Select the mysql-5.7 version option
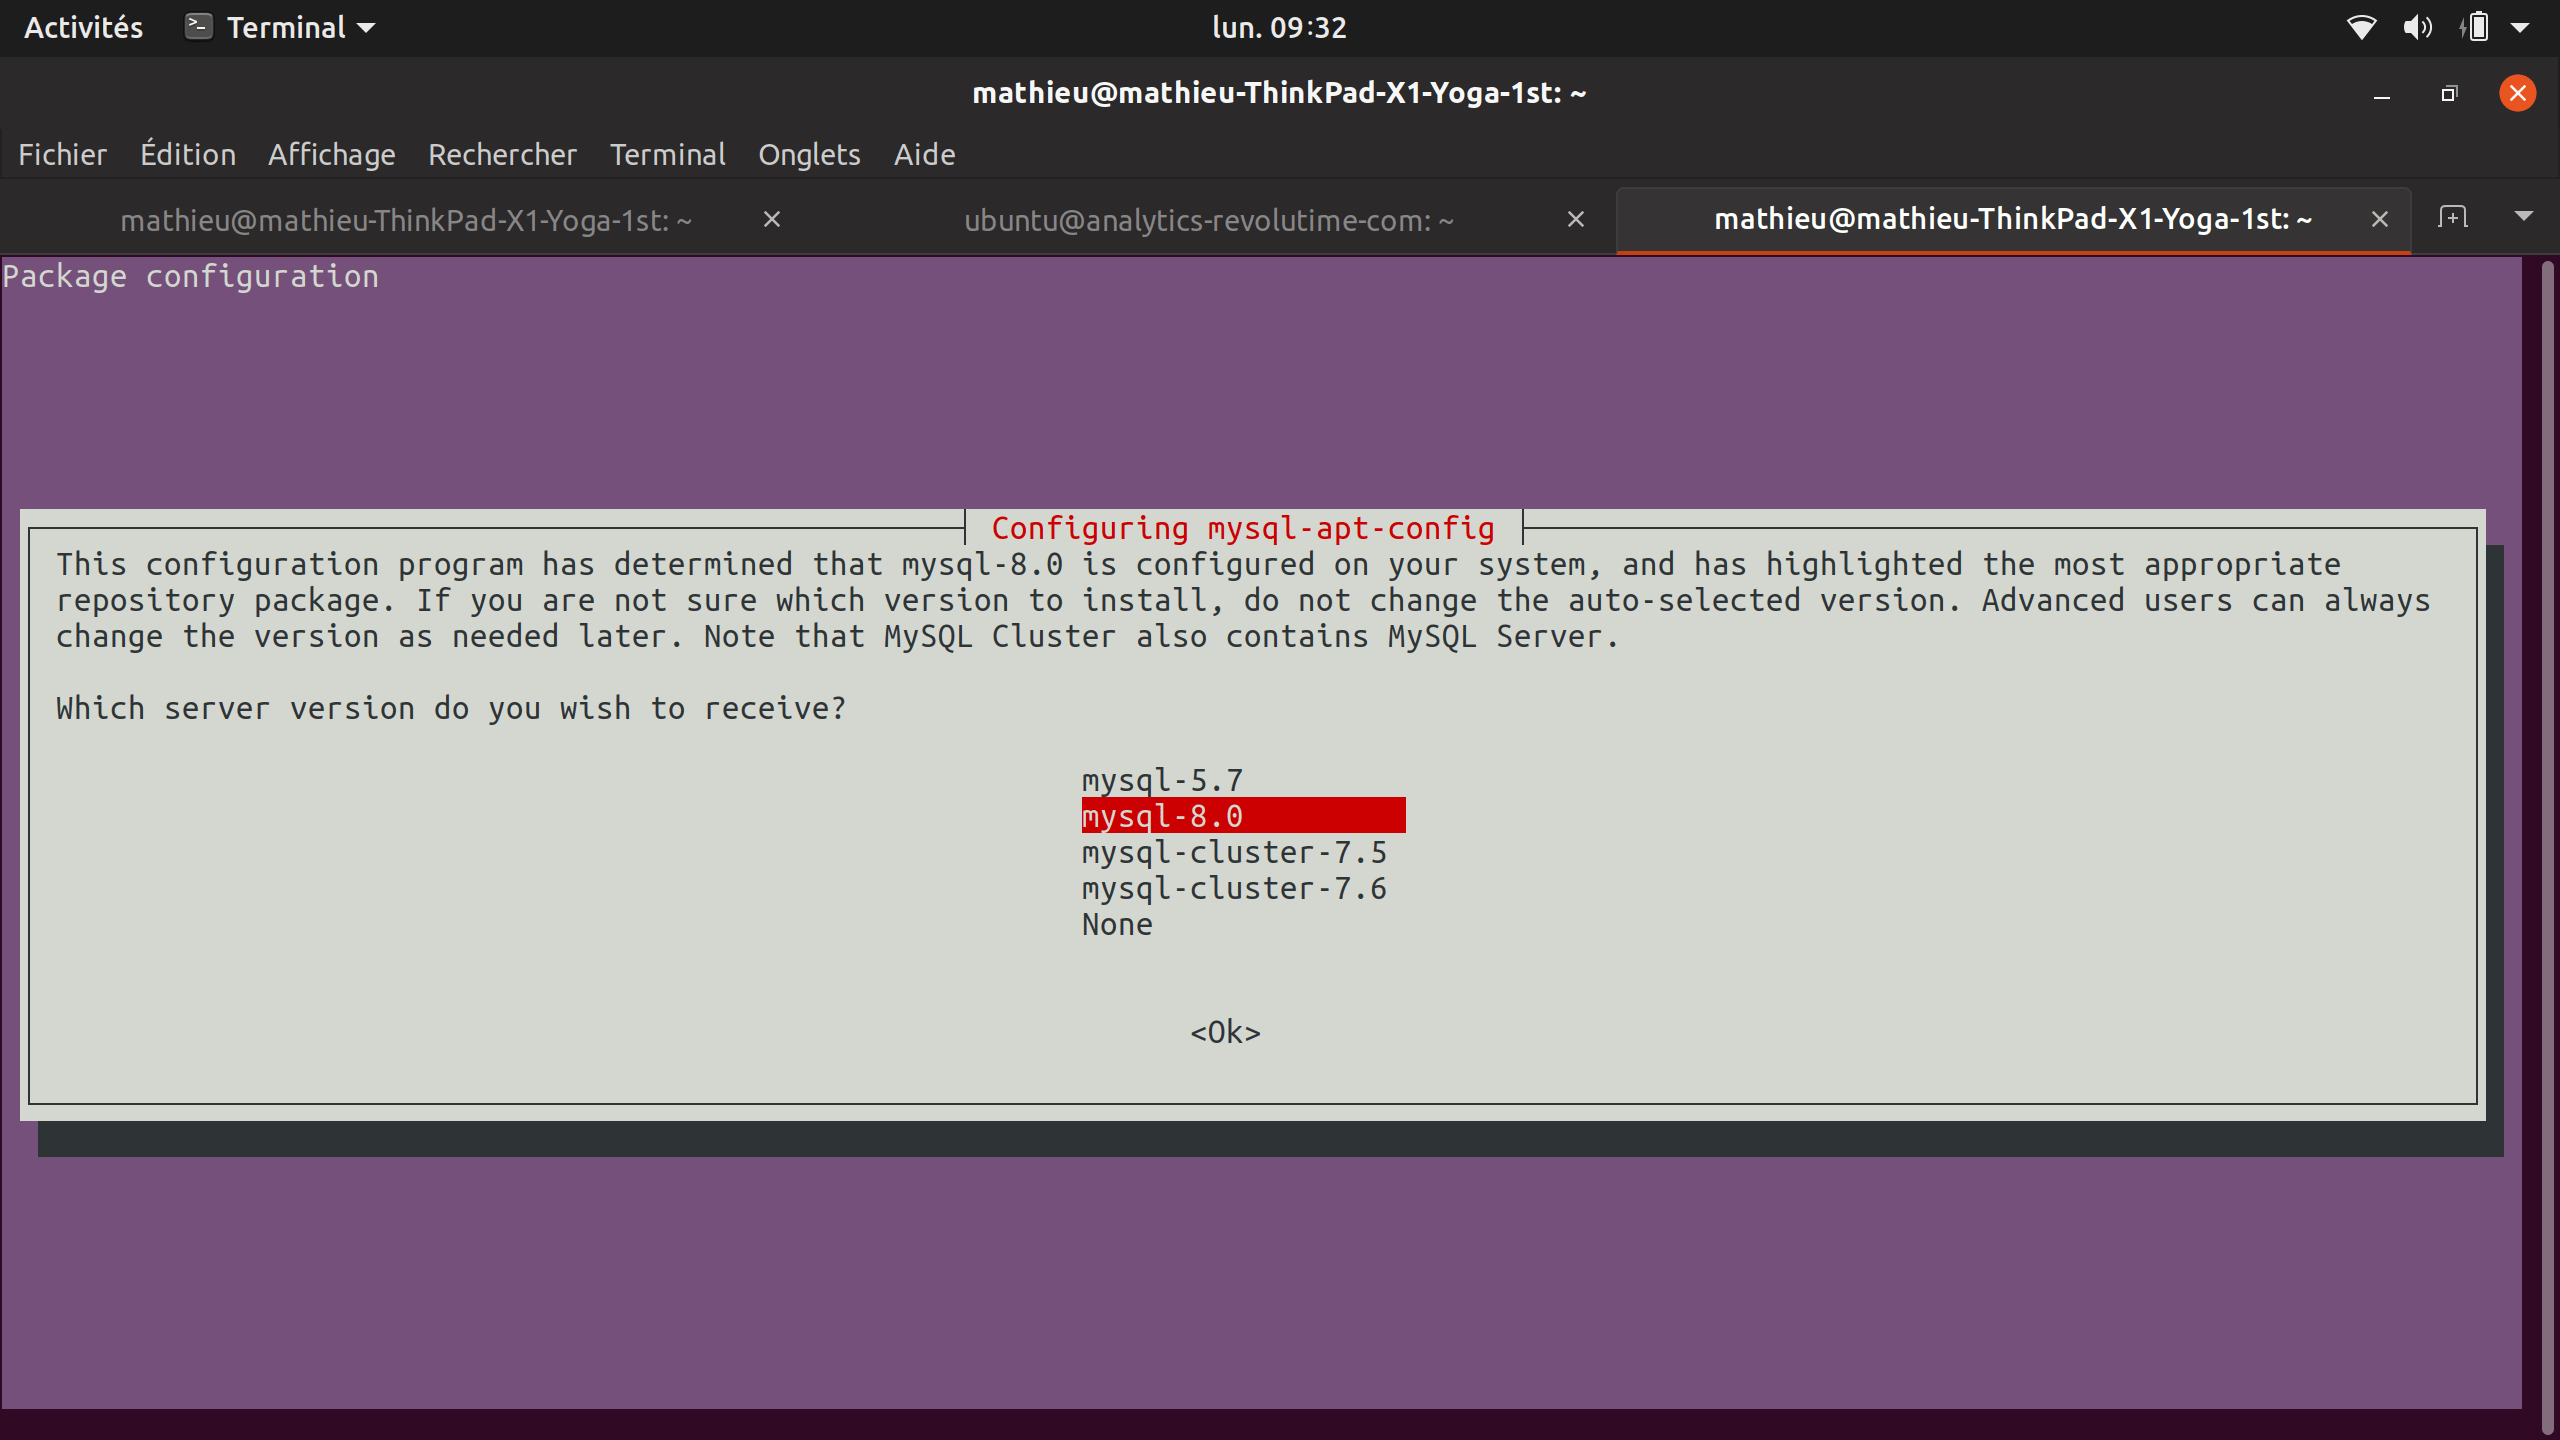 click(1162, 780)
